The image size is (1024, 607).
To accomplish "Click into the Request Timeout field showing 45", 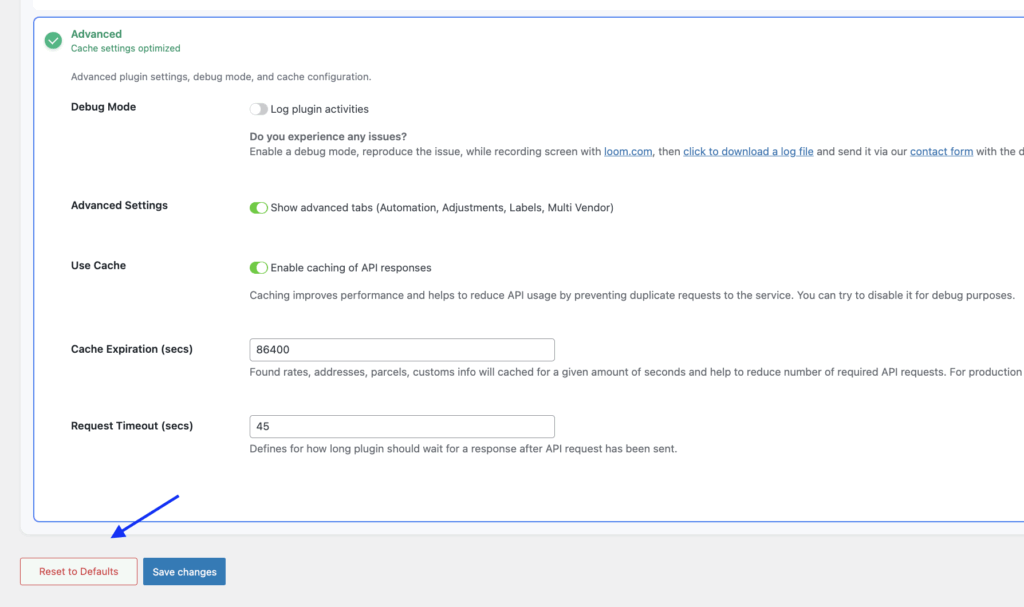I will click(x=401, y=426).
